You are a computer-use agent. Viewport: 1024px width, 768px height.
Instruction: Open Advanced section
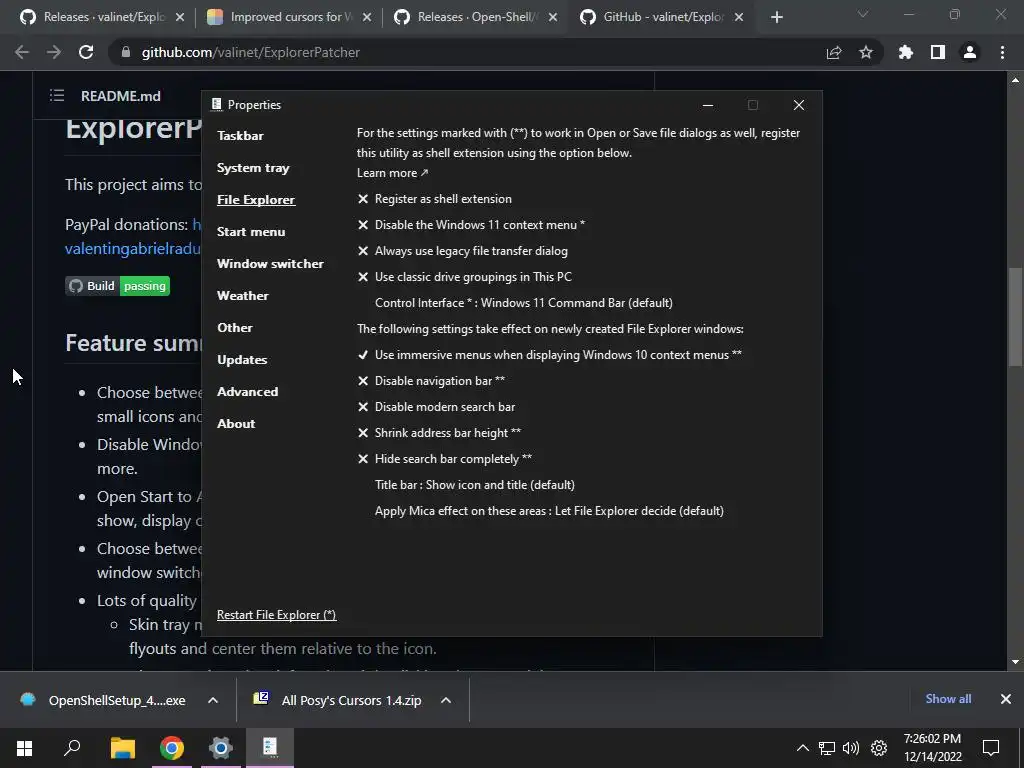(248, 392)
